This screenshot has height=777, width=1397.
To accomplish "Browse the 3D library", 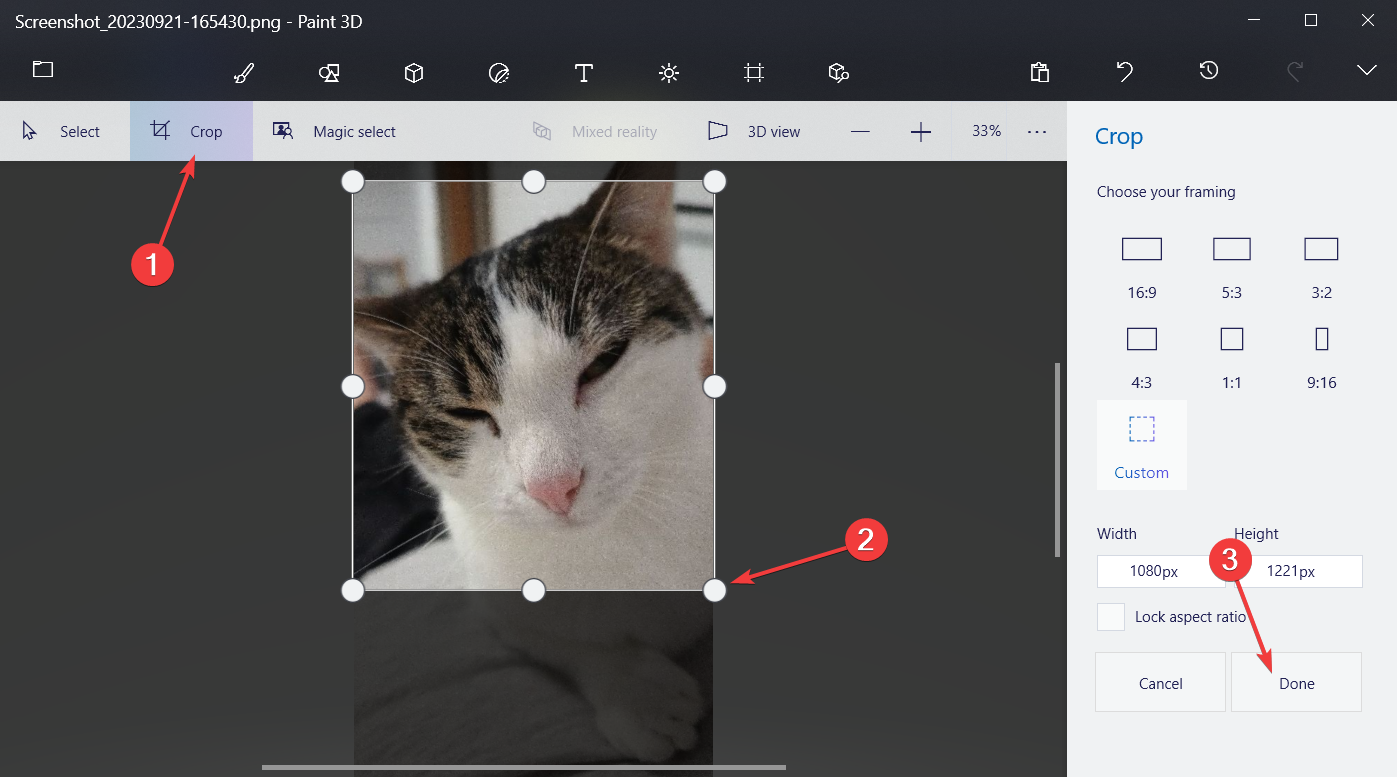I will [x=837, y=72].
